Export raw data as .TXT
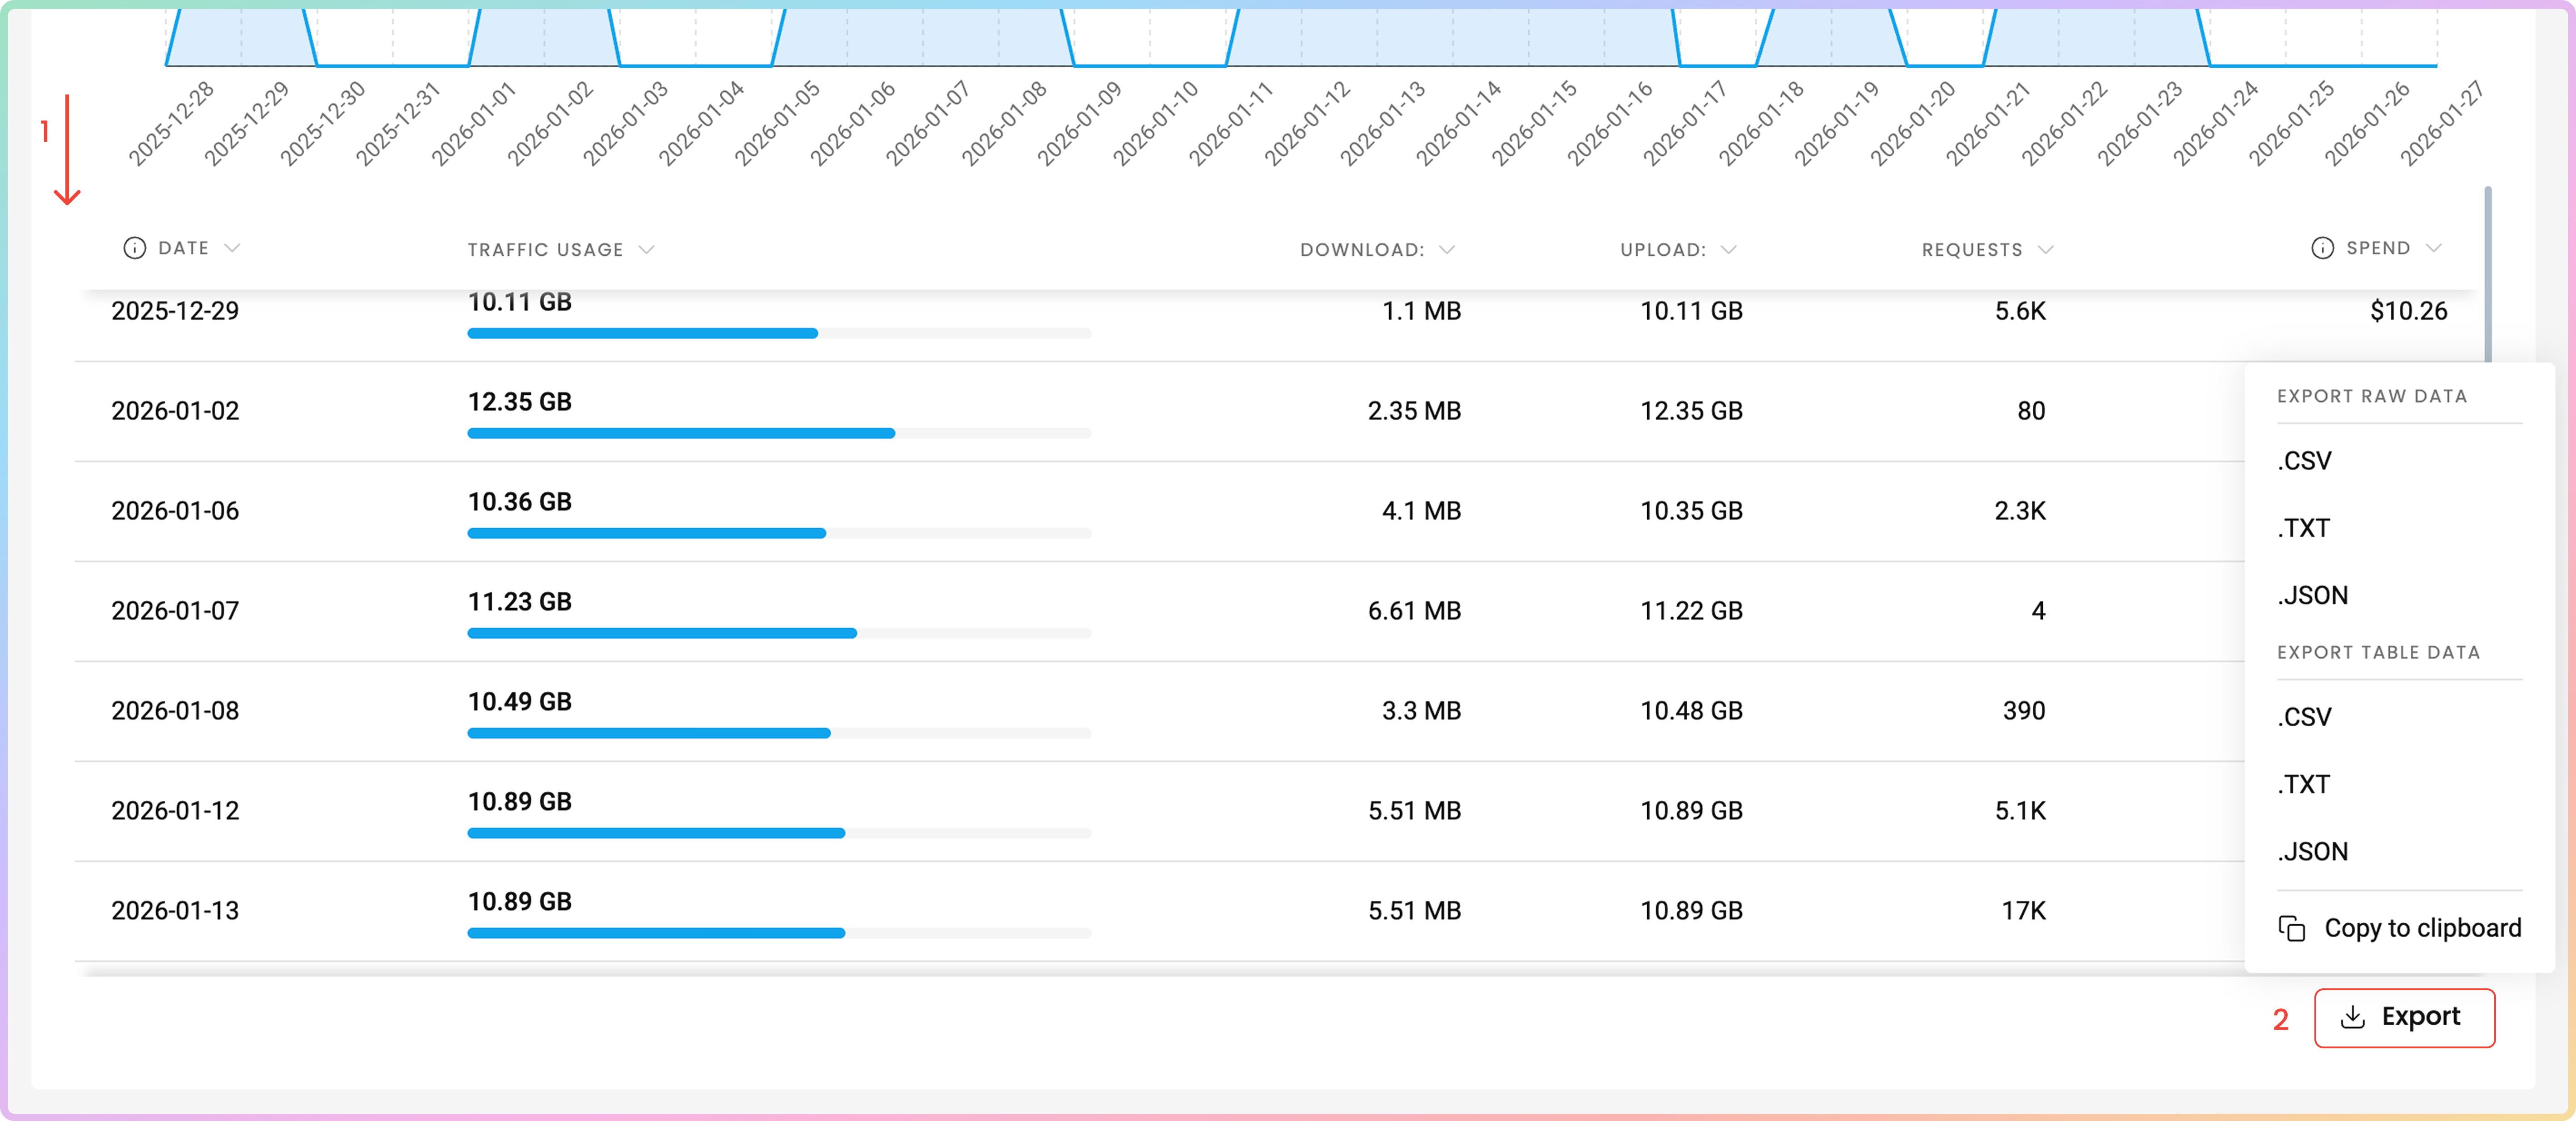 2304,528
